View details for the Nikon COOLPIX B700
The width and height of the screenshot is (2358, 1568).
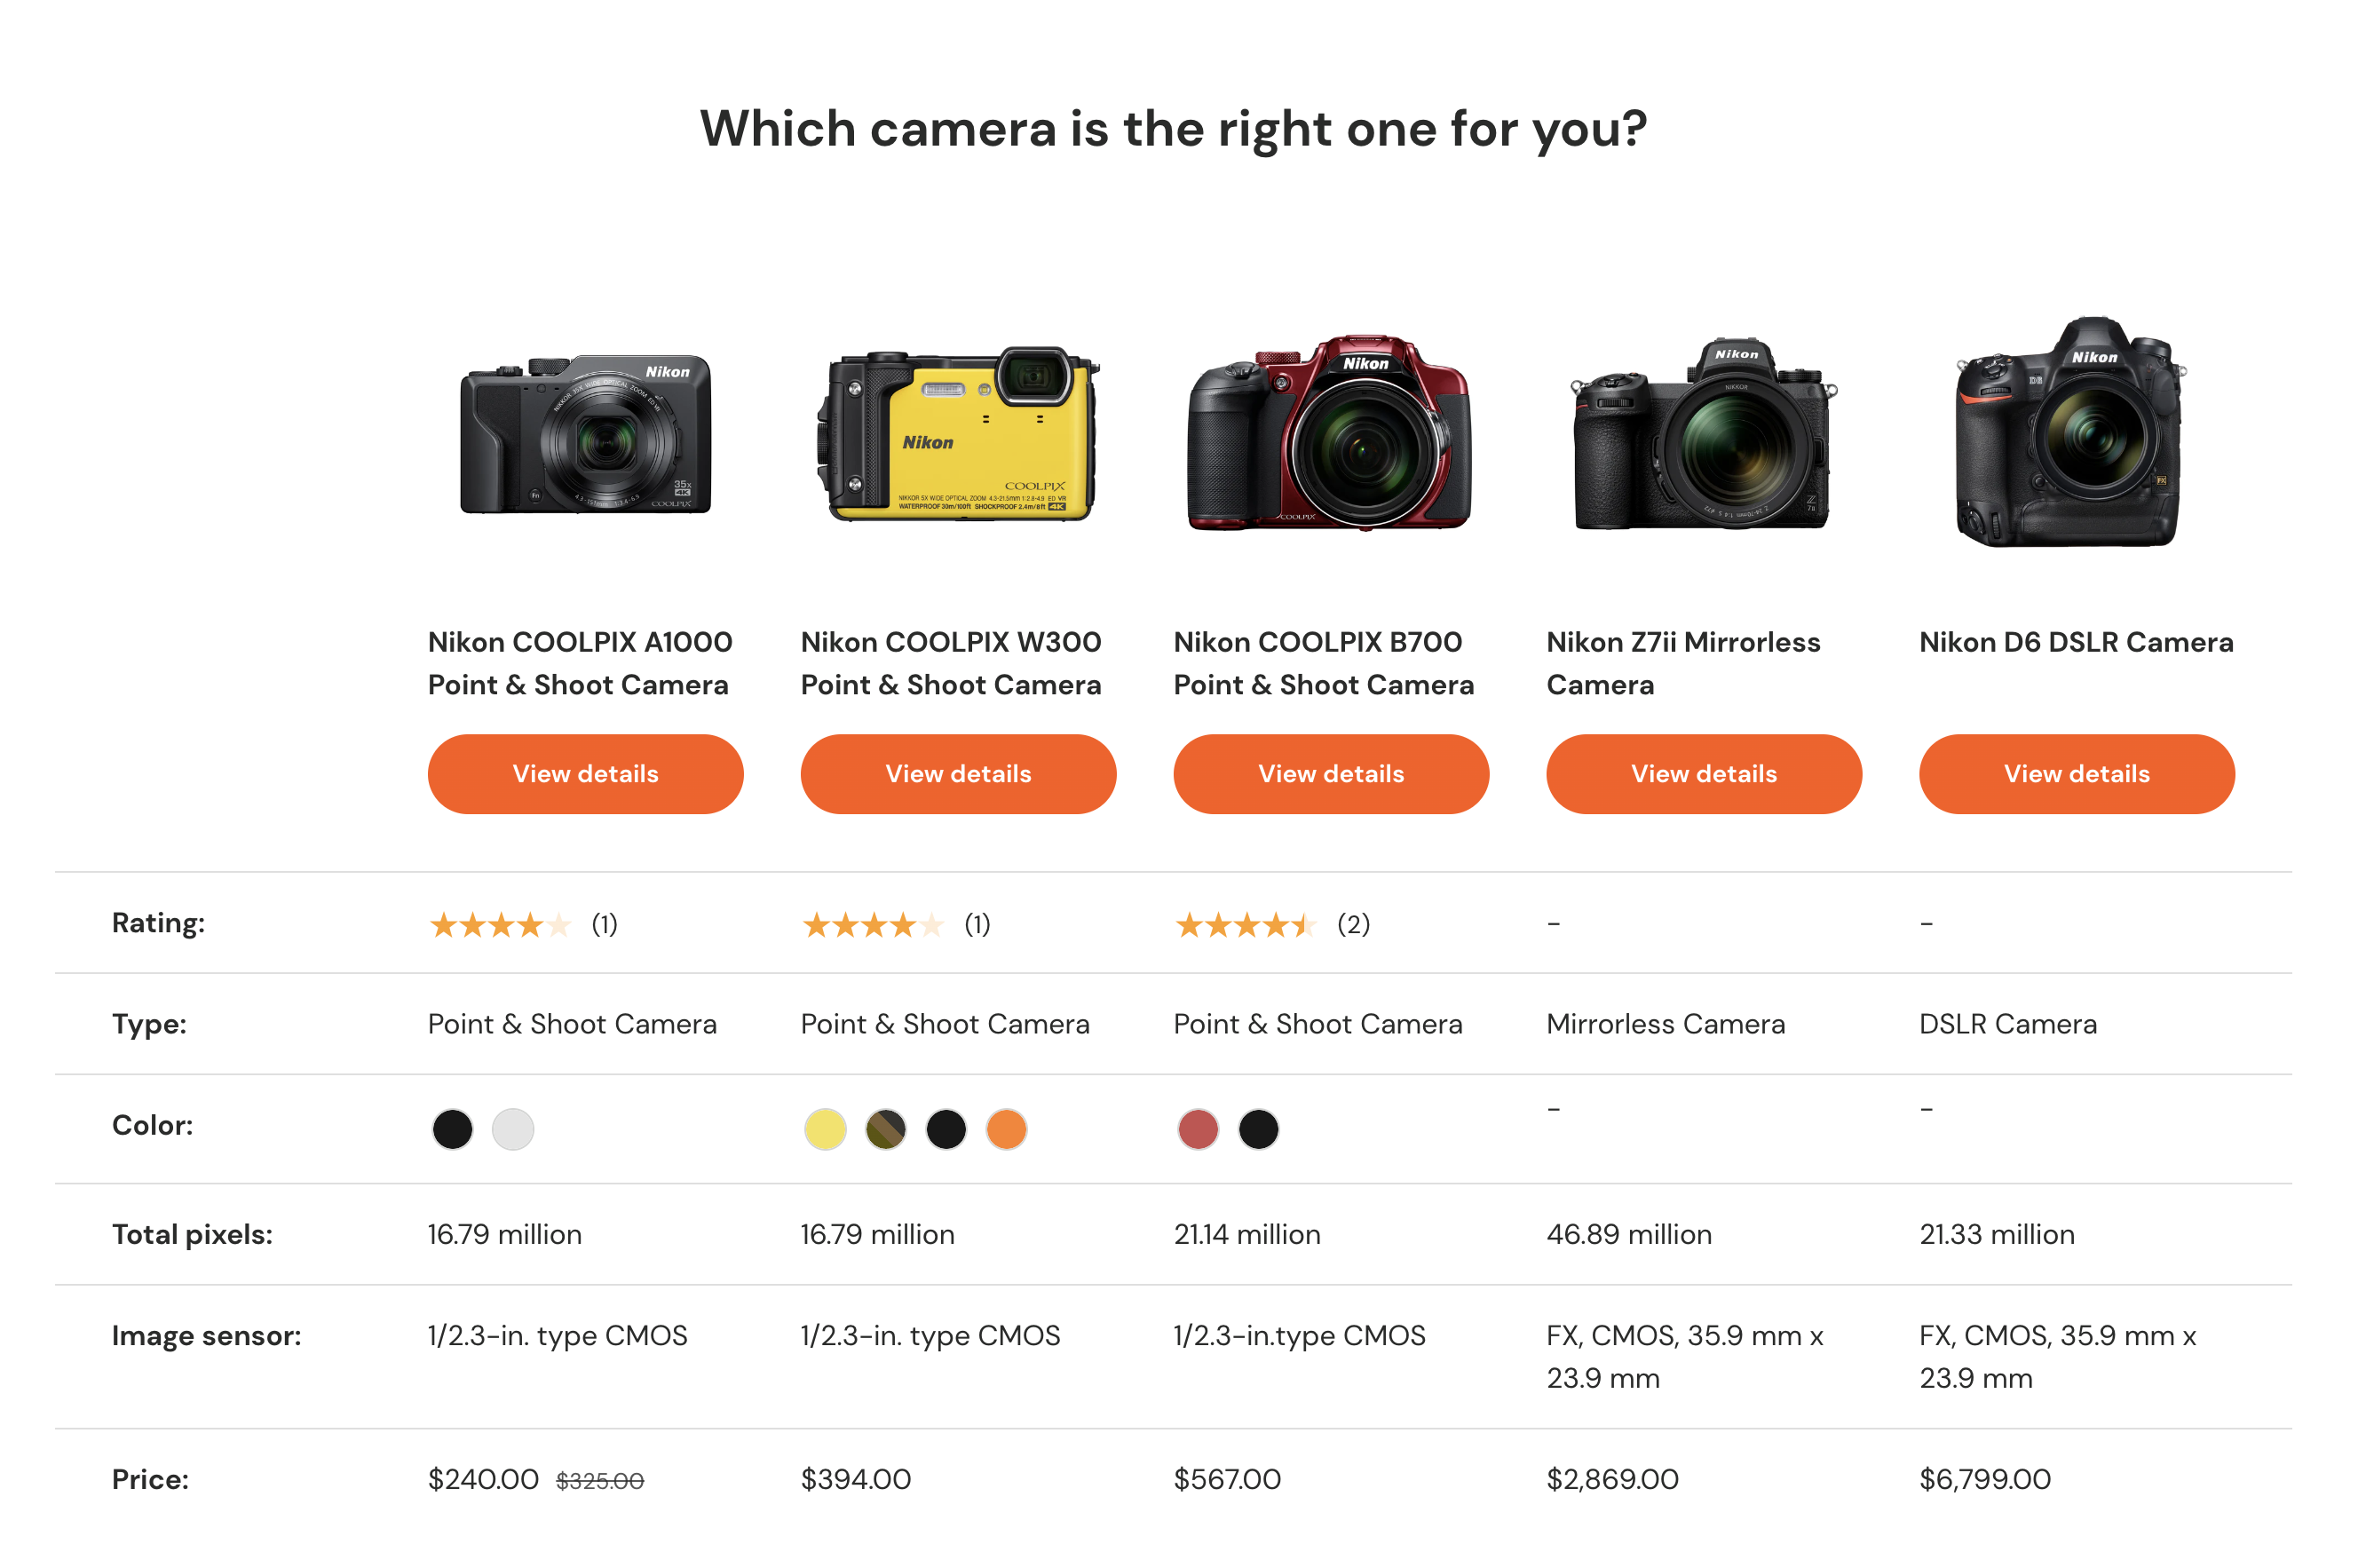(x=1330, y=773)
